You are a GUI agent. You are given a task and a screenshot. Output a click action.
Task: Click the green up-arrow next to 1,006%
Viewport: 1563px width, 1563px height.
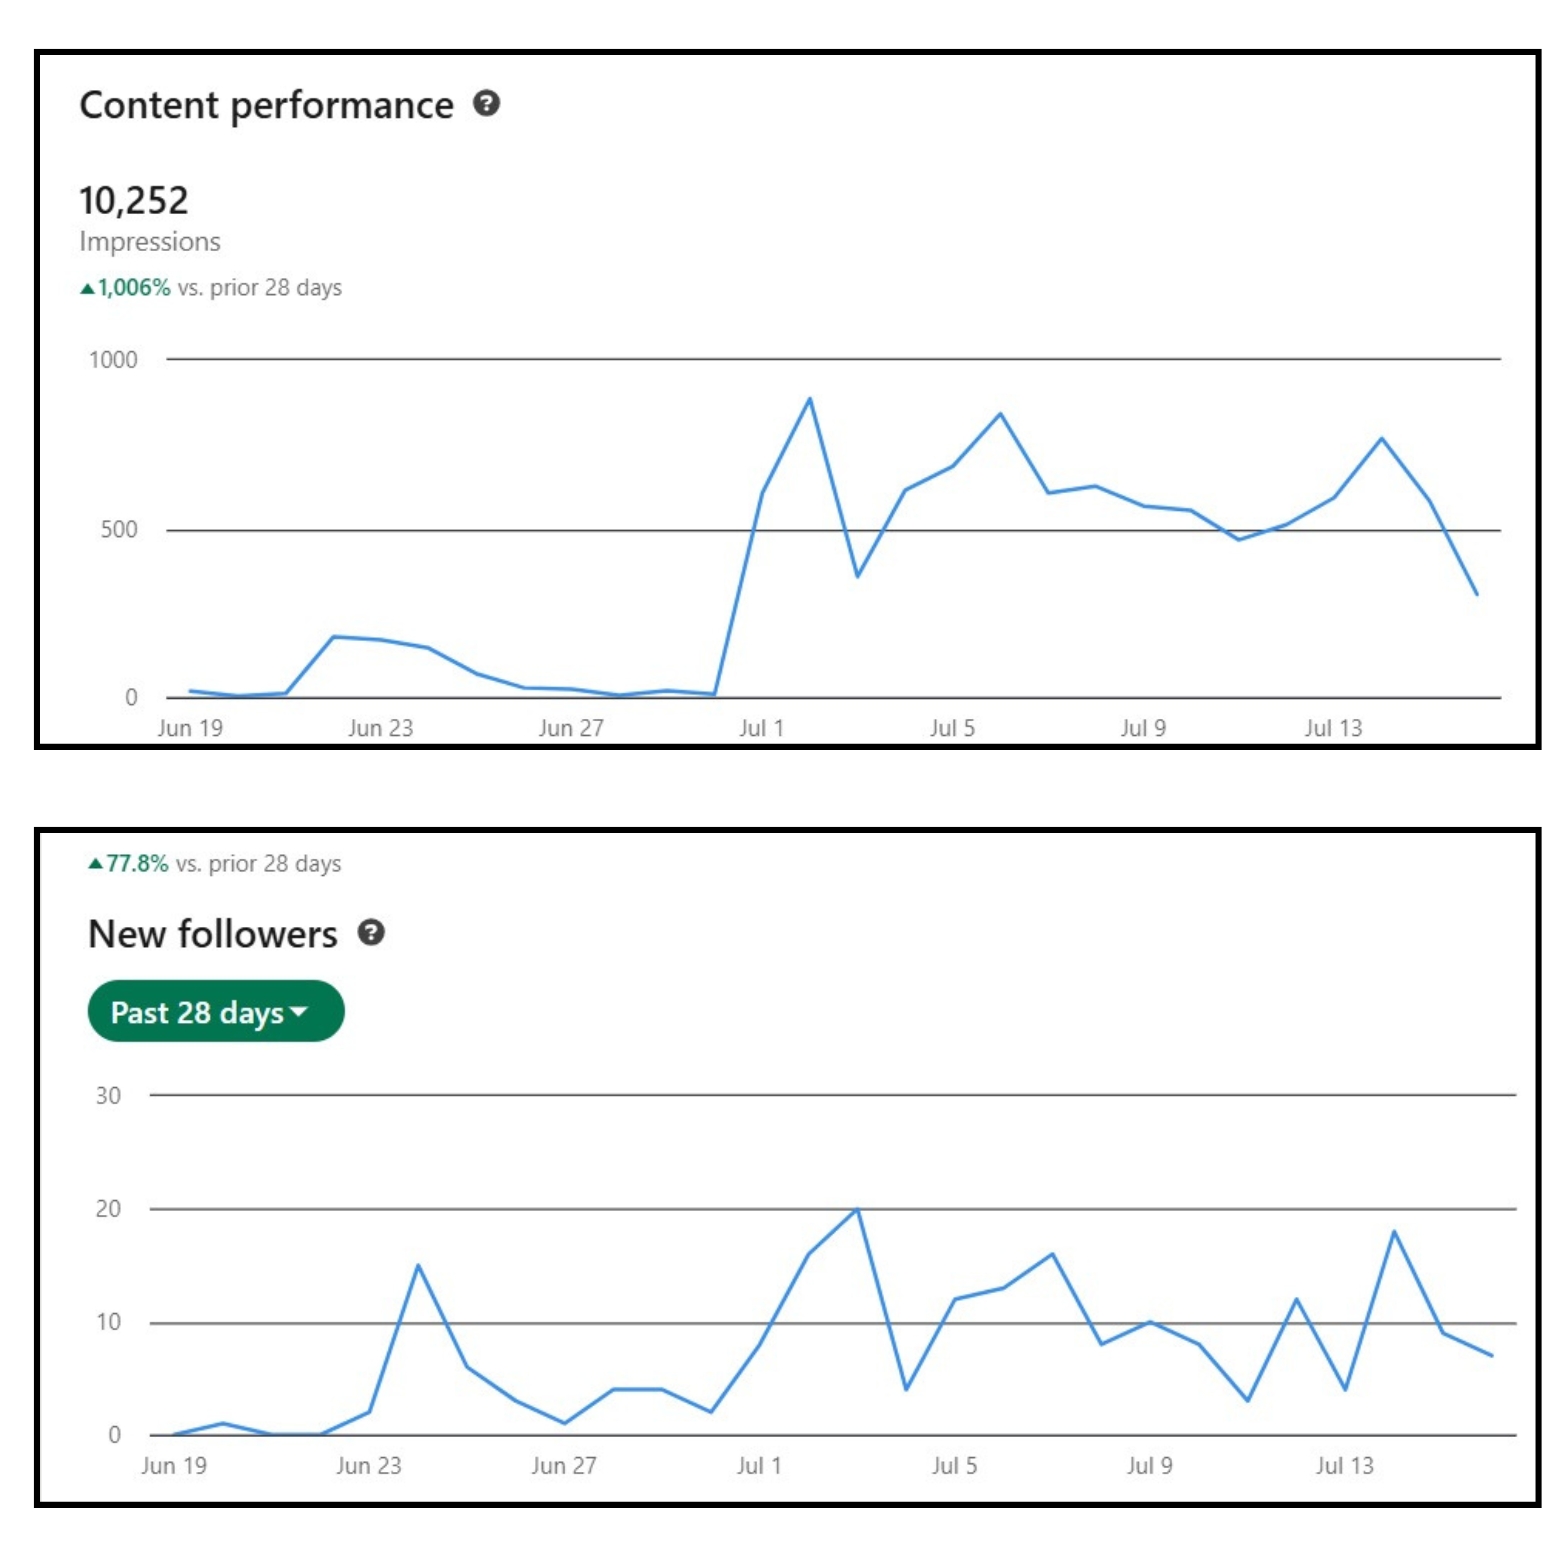pos(90,287)
